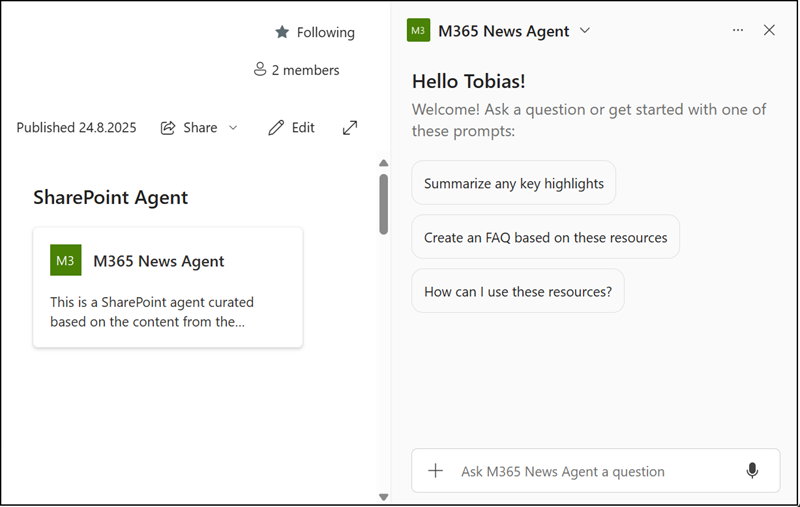
Task: Click the vertical scrollbar thumb
Action: (x=384, y=204)
